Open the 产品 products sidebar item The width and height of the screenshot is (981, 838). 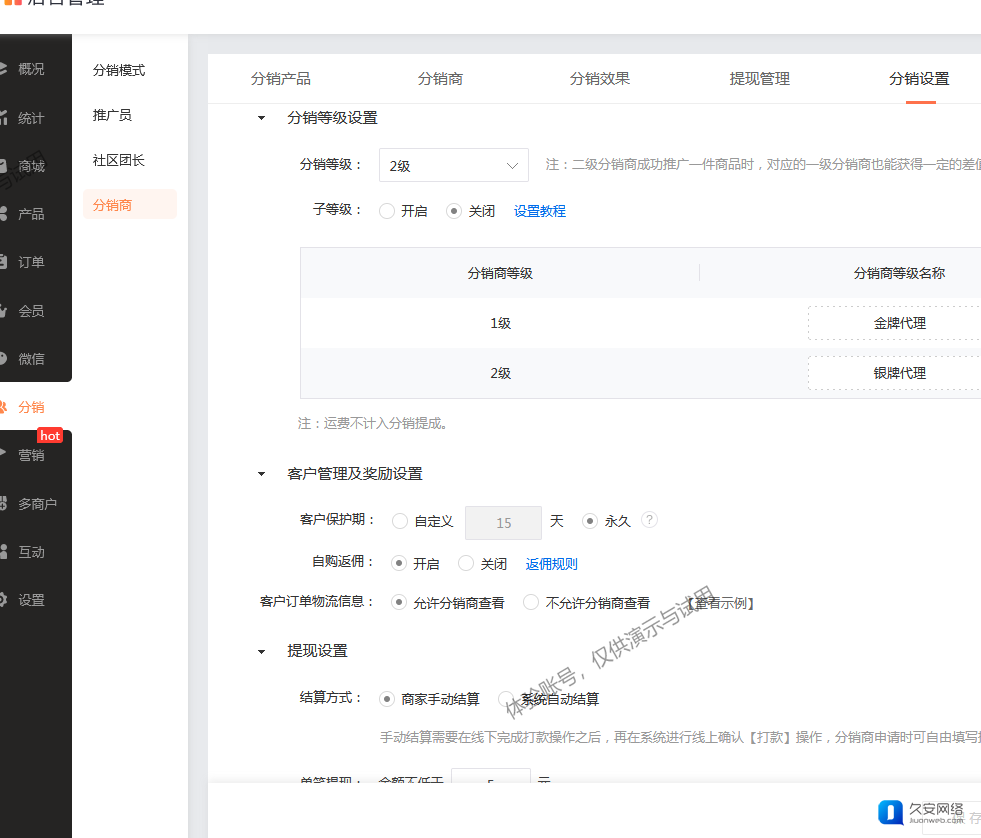[30, 214]
